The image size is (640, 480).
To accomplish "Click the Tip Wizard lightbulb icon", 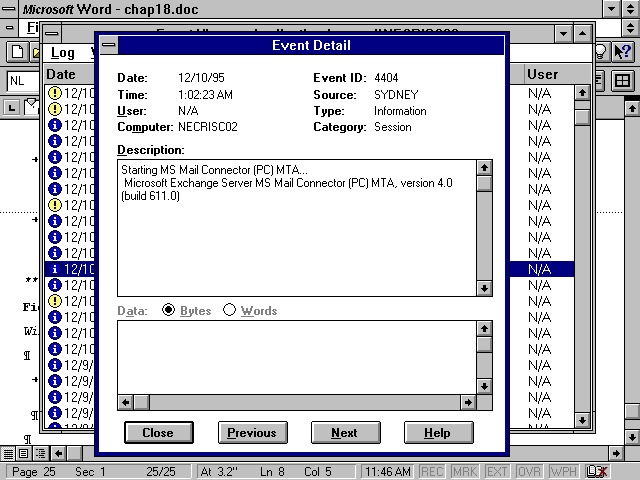I will coord(600,52).
